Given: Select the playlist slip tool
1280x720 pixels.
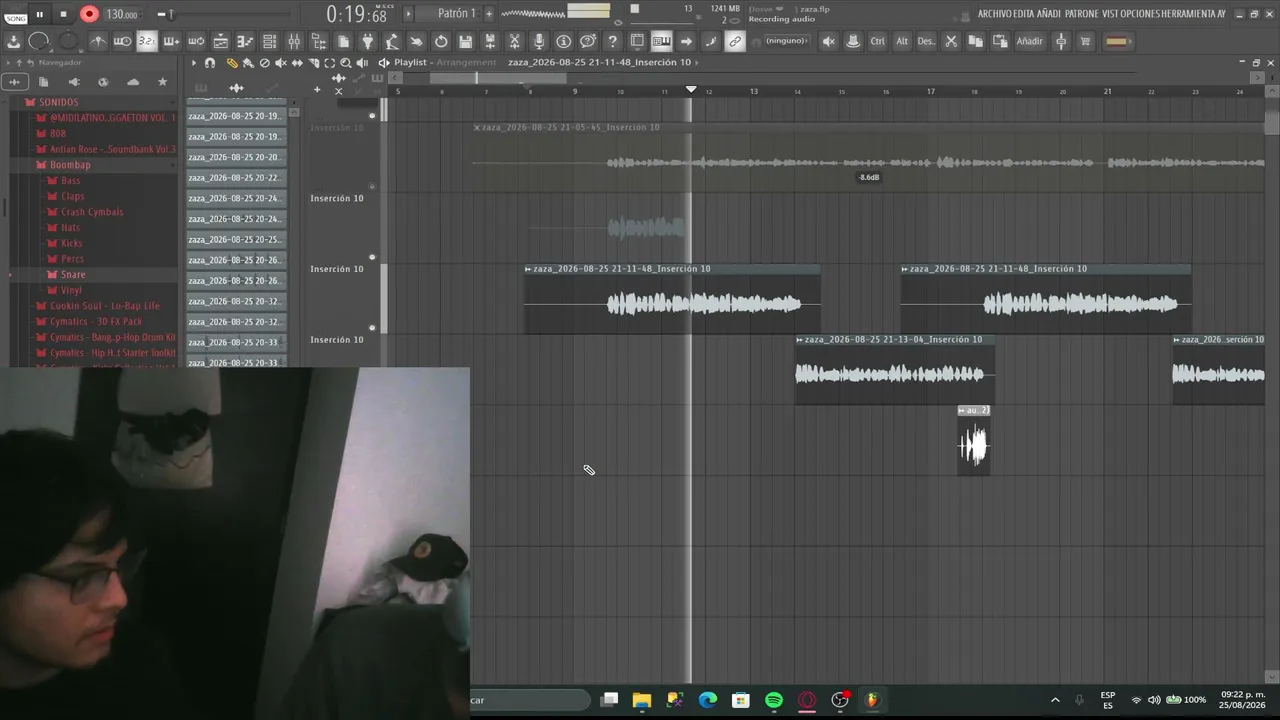Looking at the screenshot, I should point(297,63).
